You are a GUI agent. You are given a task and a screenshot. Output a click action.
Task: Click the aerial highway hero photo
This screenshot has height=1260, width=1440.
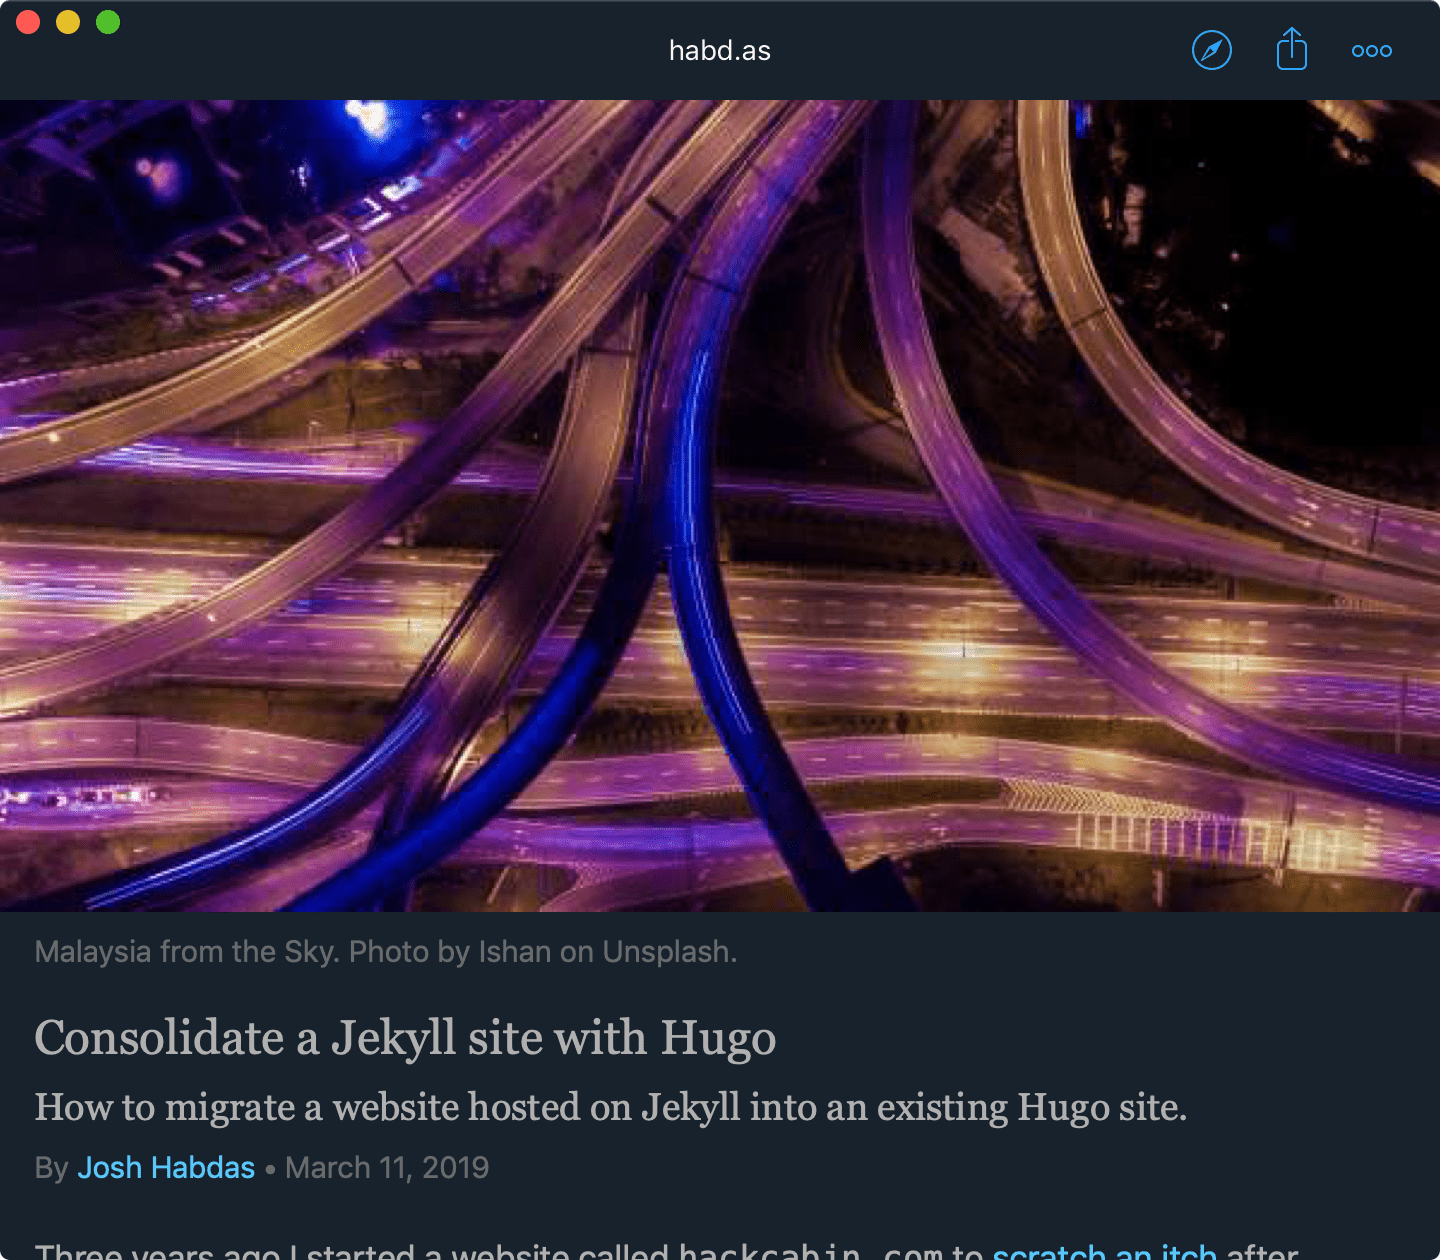tap(720, 505)
